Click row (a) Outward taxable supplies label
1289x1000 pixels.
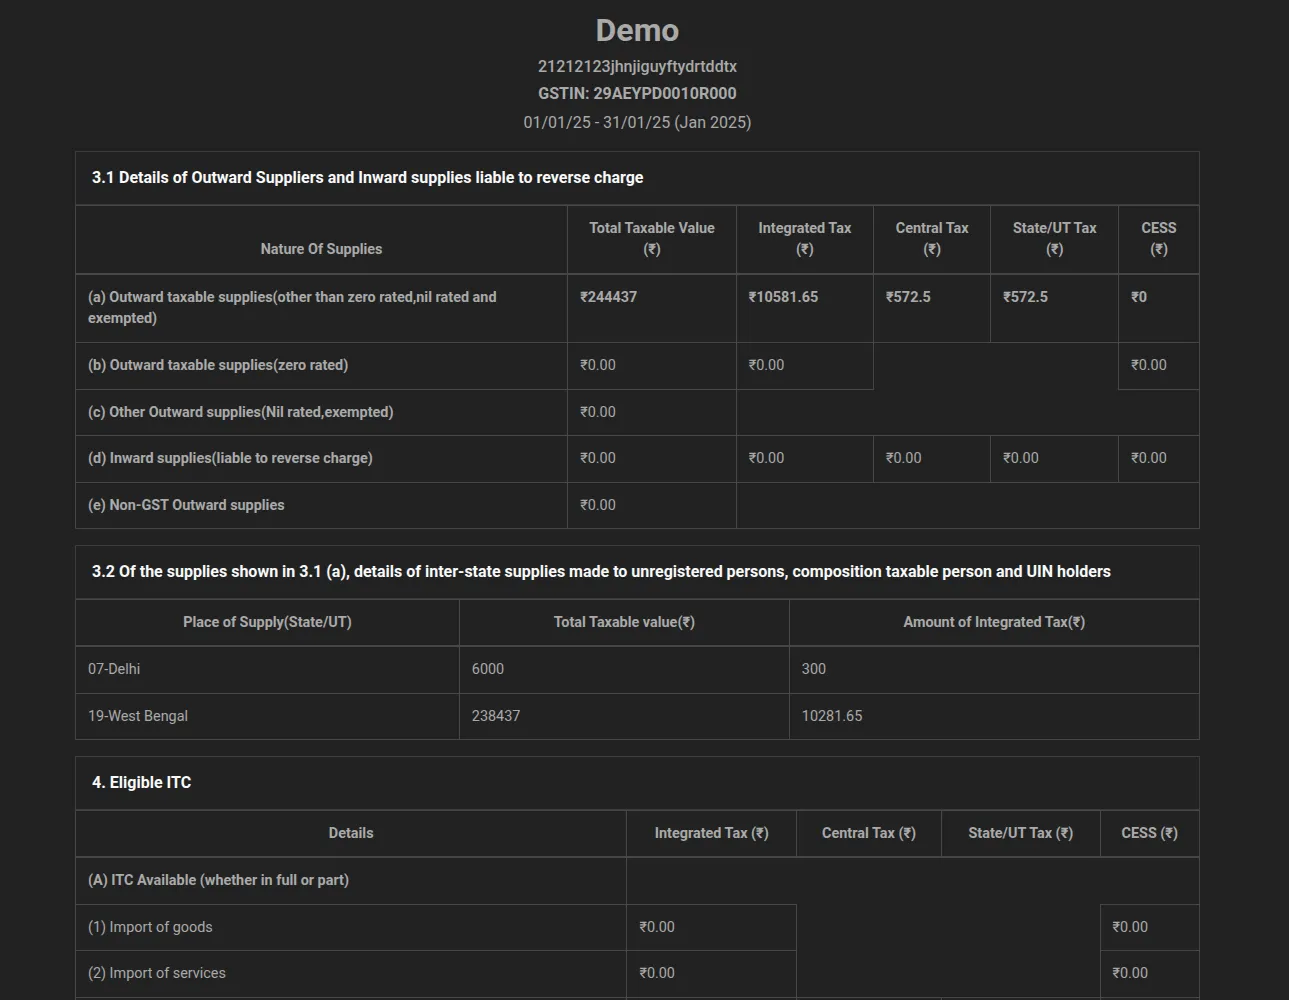[292, 307]
